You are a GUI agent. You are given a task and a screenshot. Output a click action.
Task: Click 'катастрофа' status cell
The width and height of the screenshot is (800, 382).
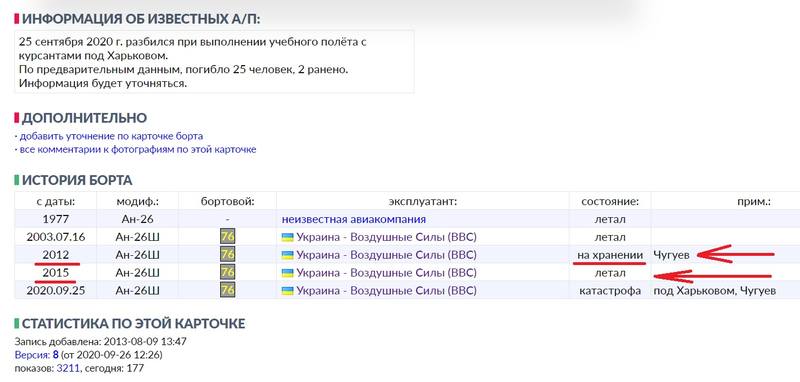[610, 291]
